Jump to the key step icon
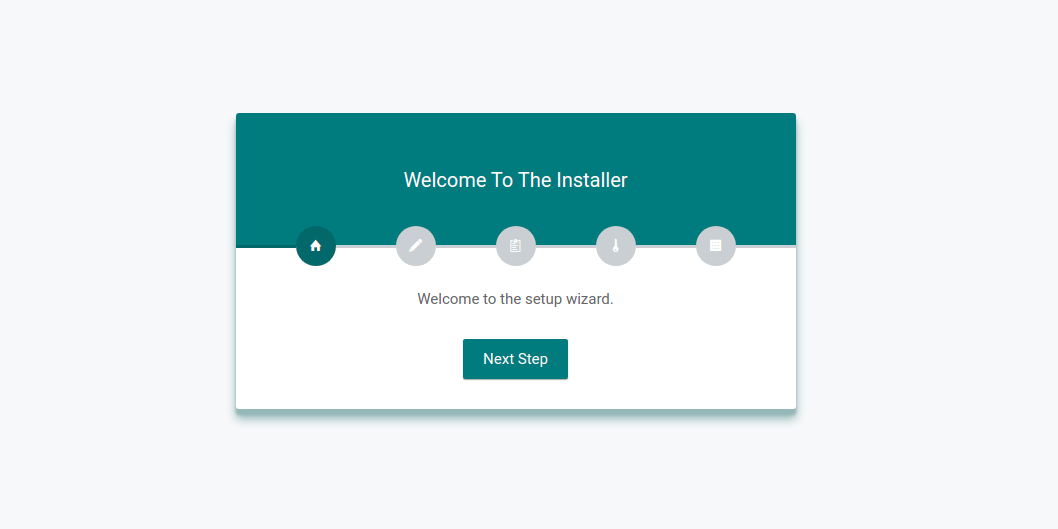The width and height of the screenshot is (1058, 529). tap(616, 246)
